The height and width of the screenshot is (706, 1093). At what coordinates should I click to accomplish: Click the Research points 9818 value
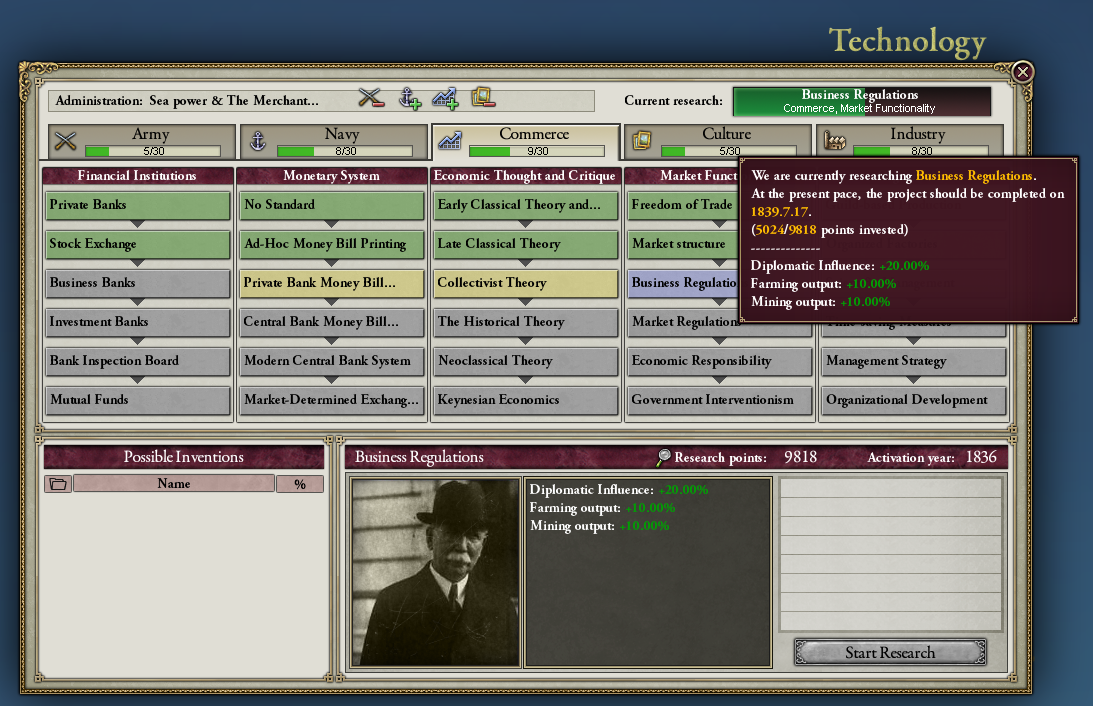pyautogui.click(x=800, y=457)
